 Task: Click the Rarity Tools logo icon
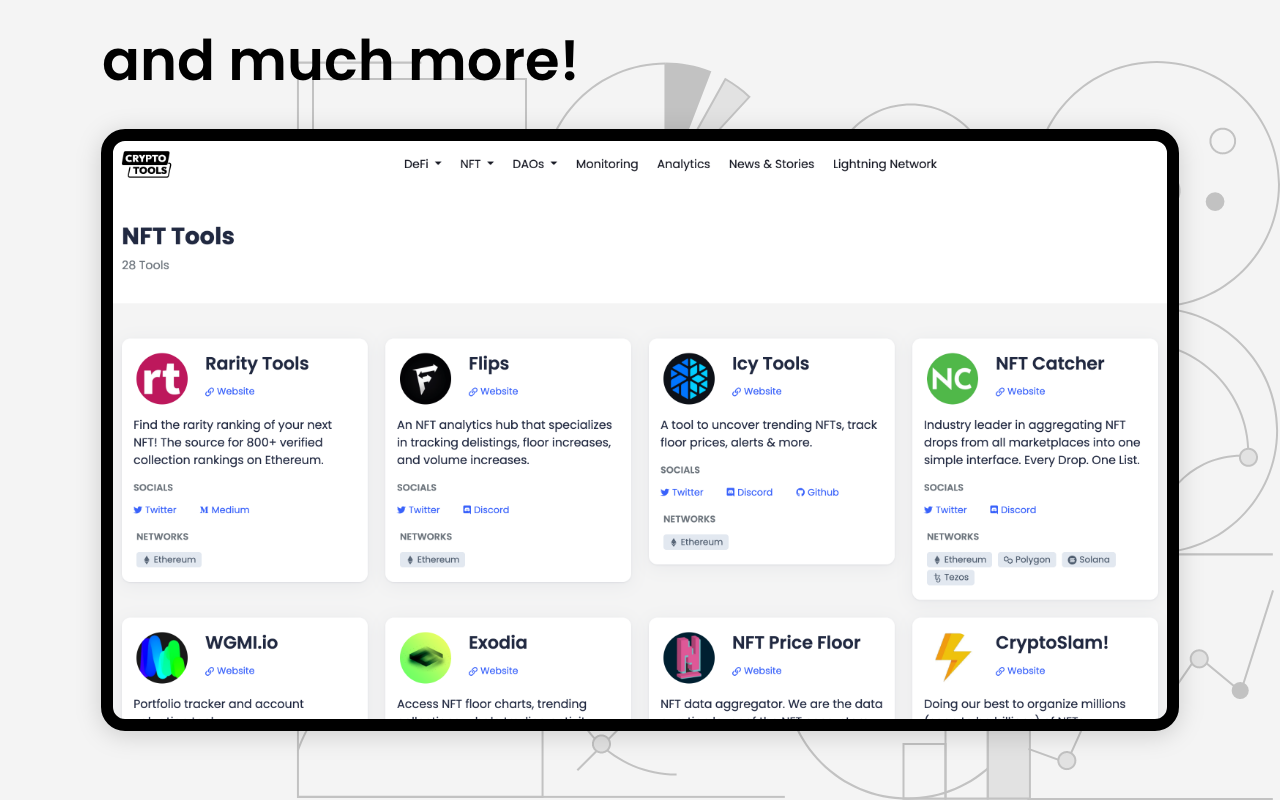161,378
